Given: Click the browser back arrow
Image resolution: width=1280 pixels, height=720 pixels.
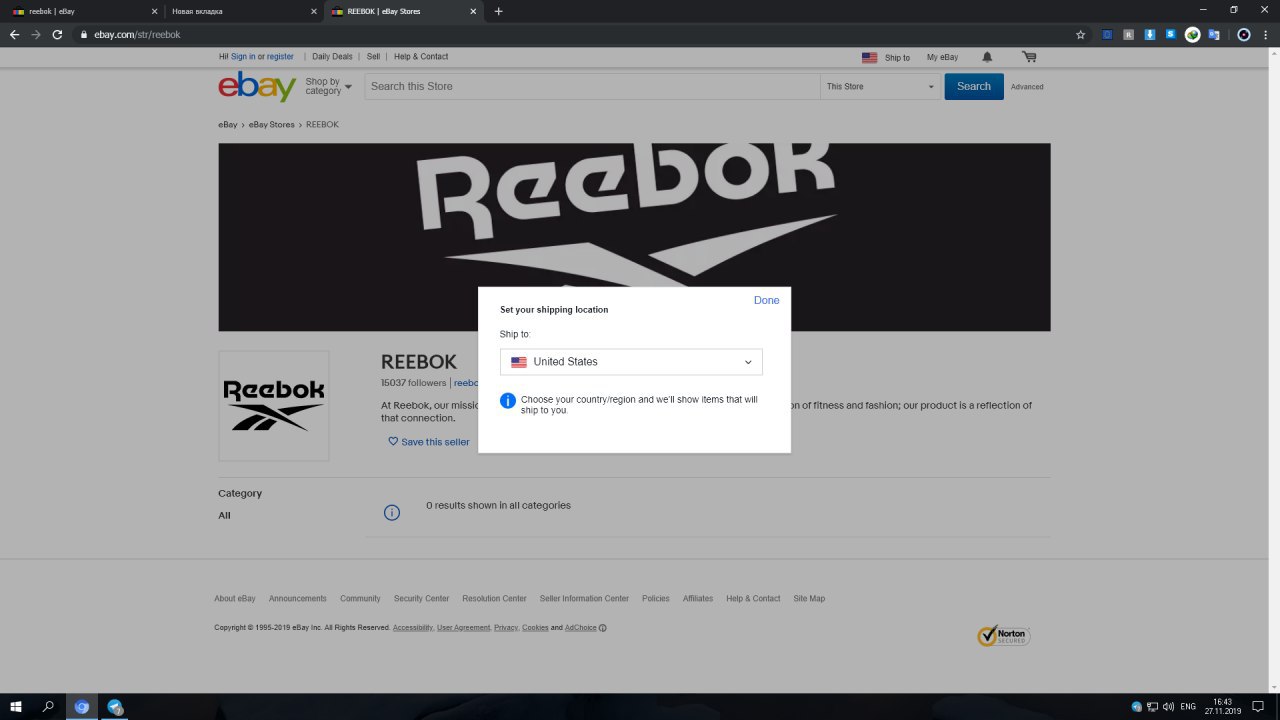Looking at the screenshot, I should [x=14, y=34].
